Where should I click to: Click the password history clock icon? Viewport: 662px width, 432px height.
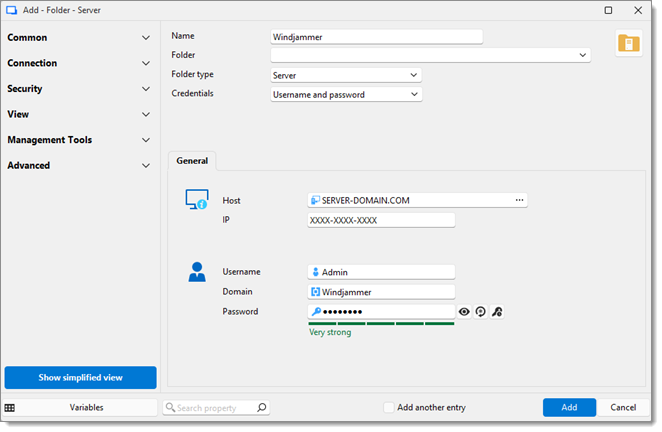(x=480, y=312)
